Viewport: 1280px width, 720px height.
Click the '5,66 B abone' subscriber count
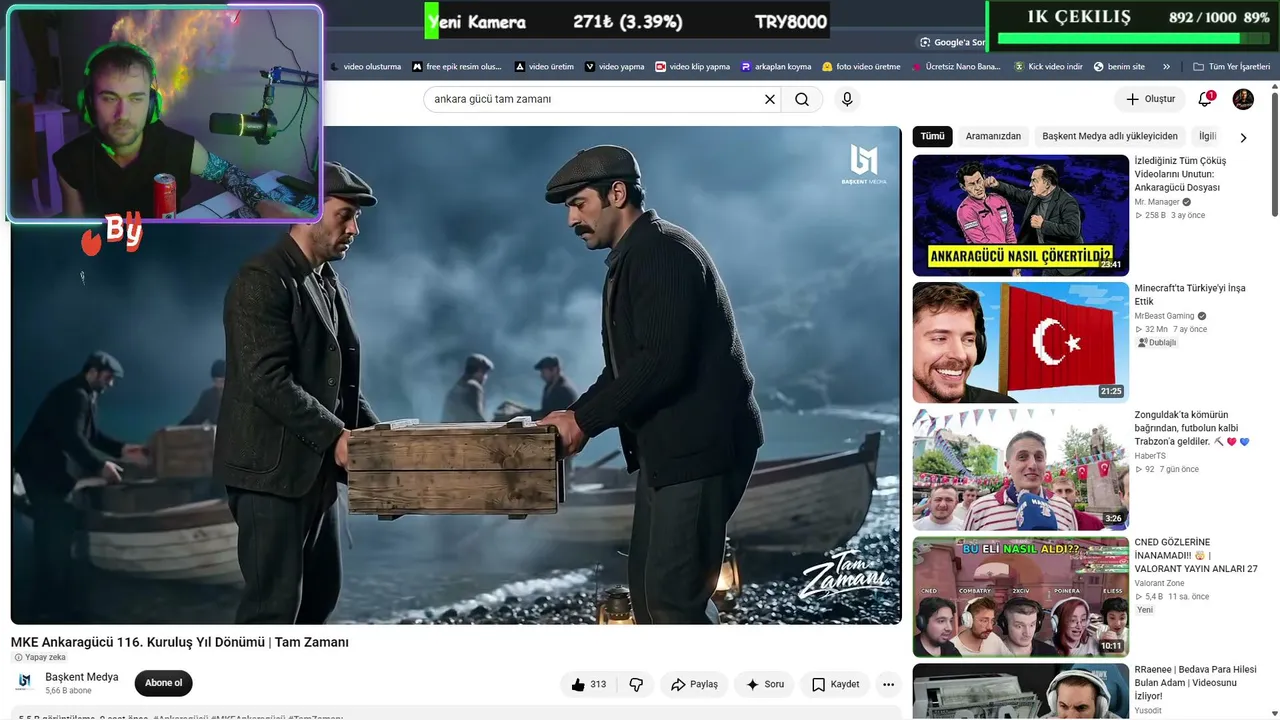68,691
